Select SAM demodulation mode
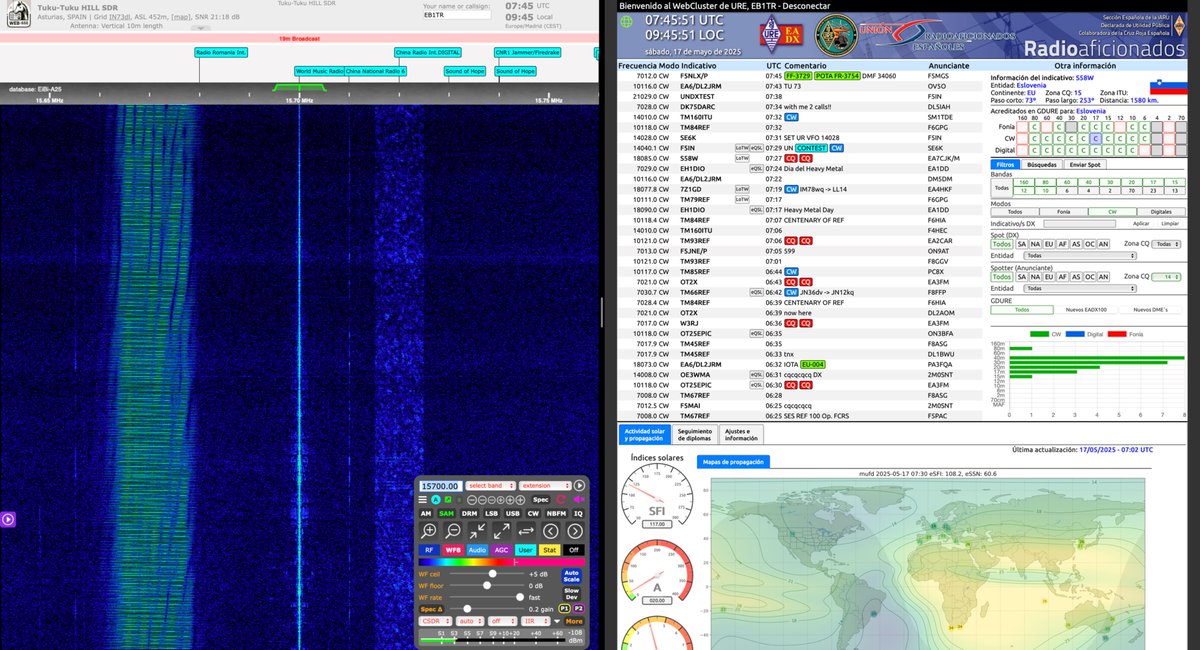The image size is (1200, 650). 447,514
